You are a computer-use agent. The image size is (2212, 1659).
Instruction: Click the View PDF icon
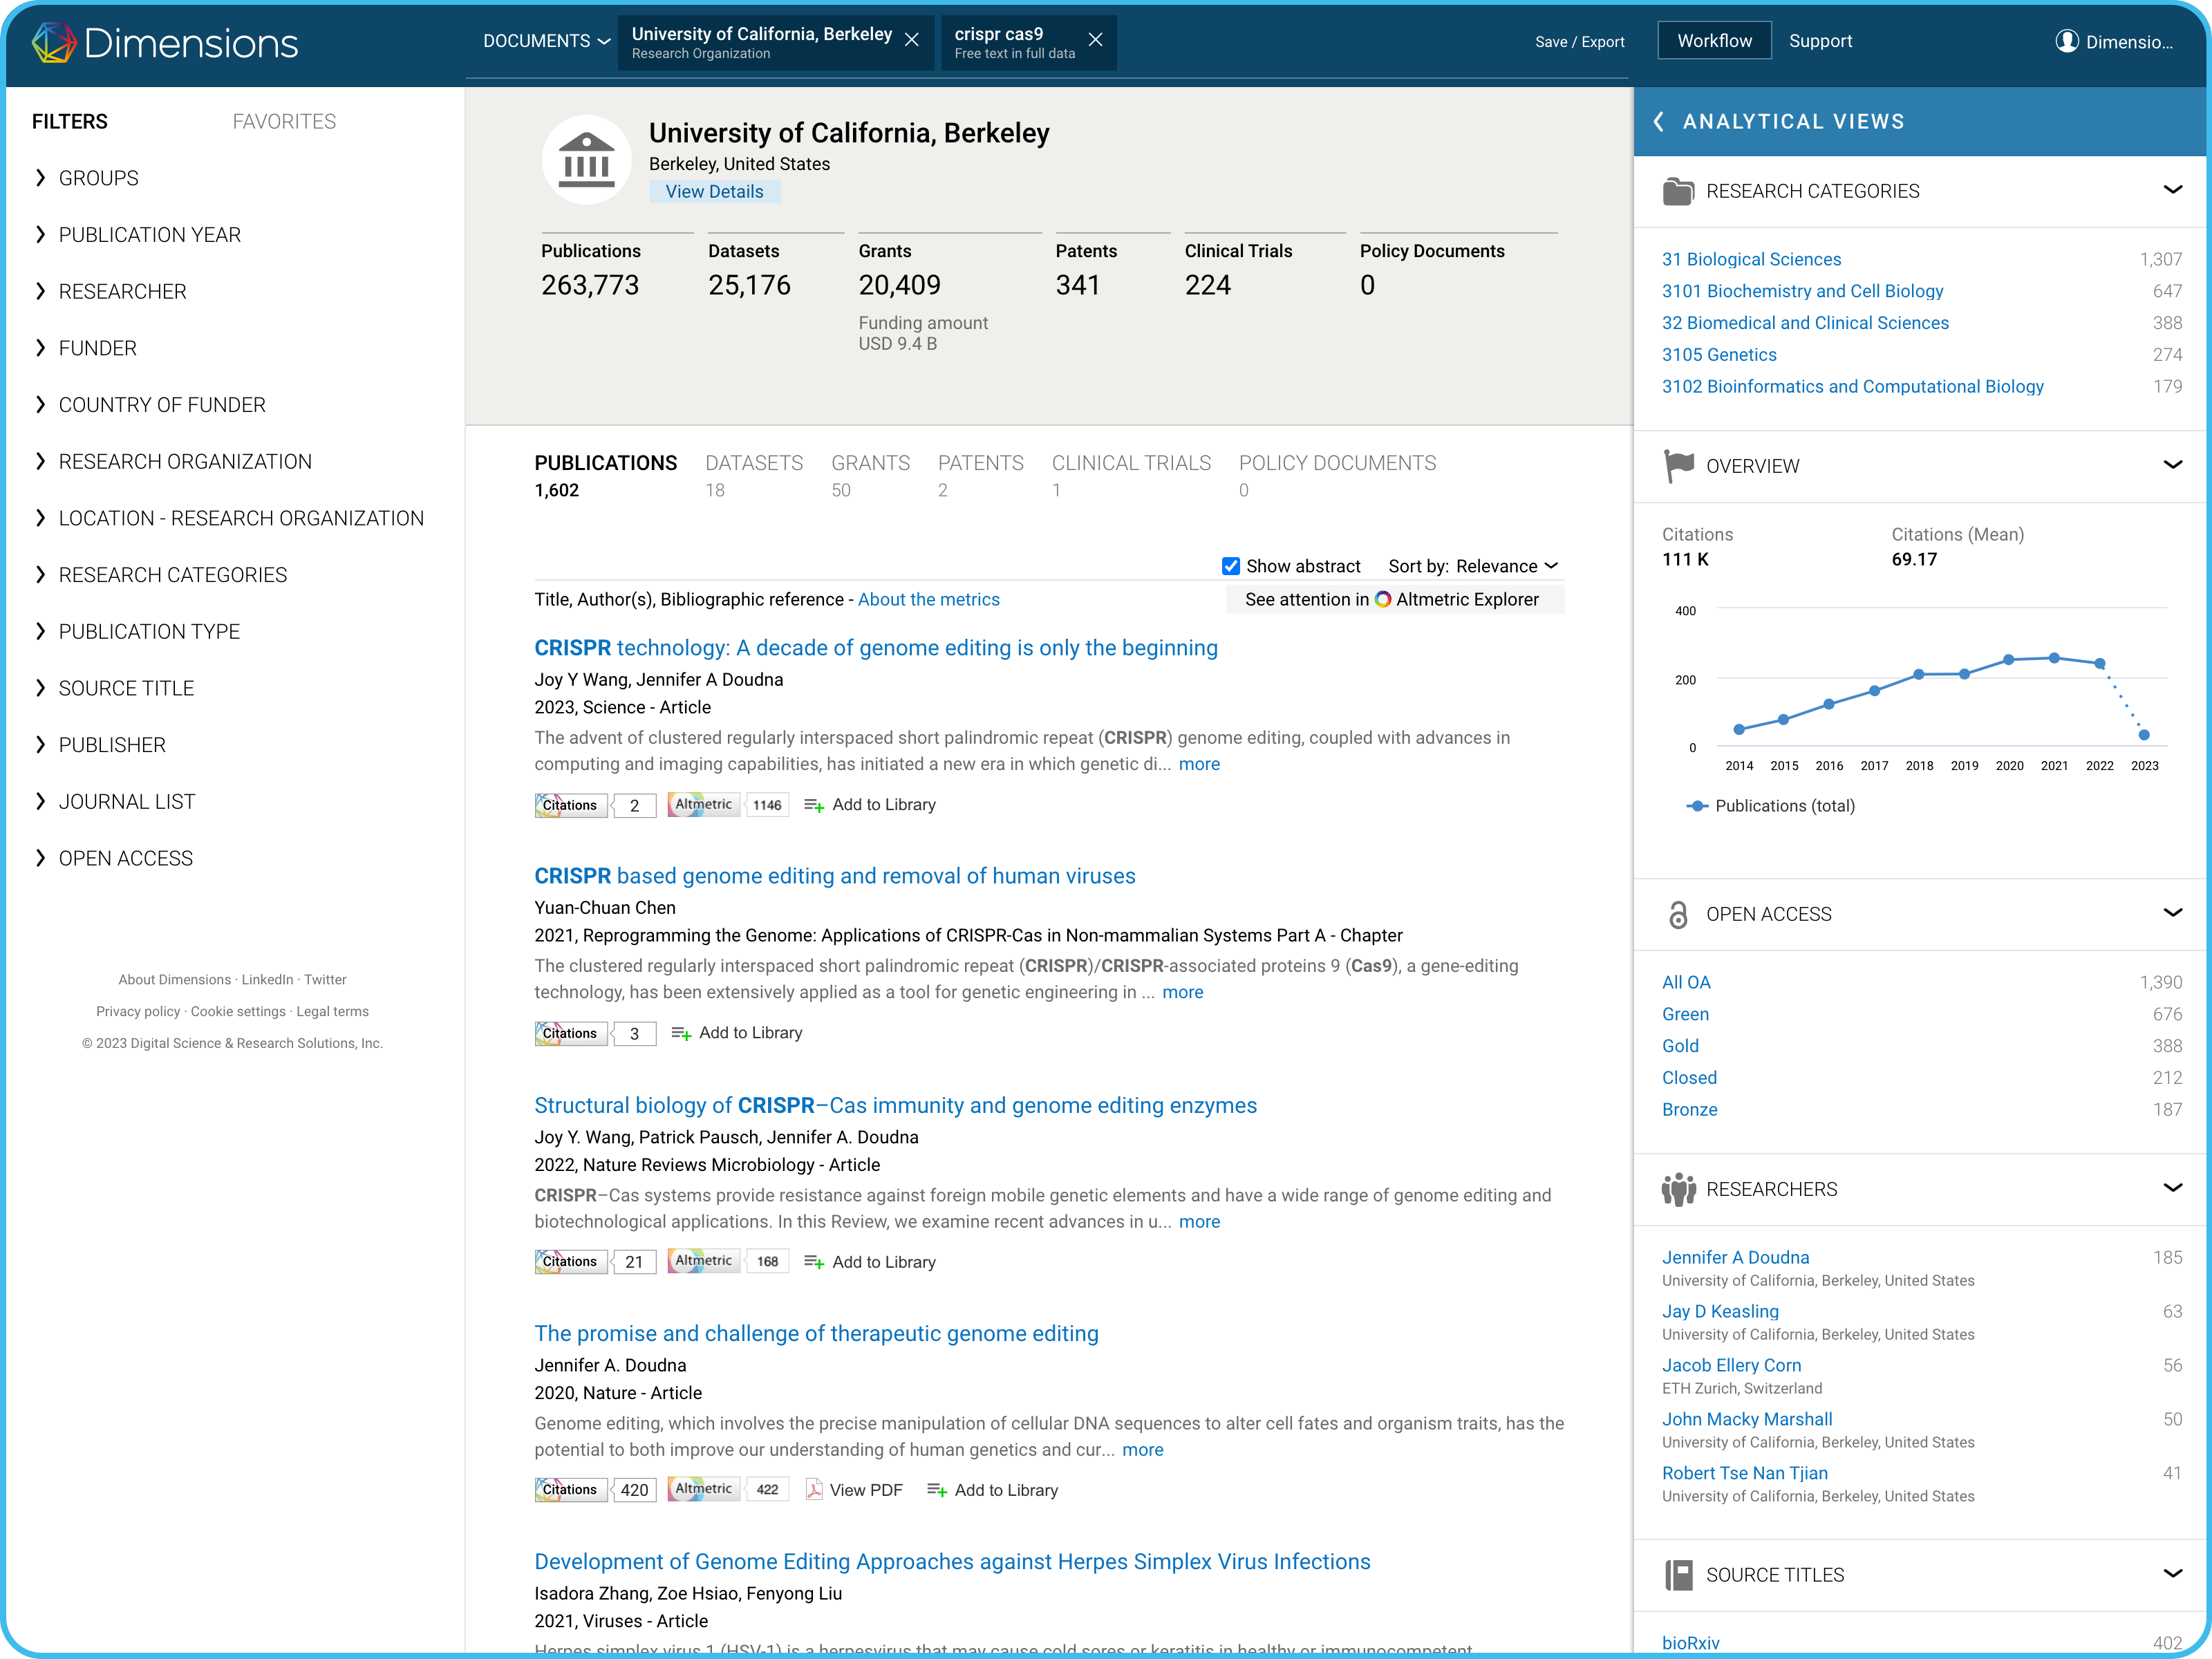point(814,1490)
